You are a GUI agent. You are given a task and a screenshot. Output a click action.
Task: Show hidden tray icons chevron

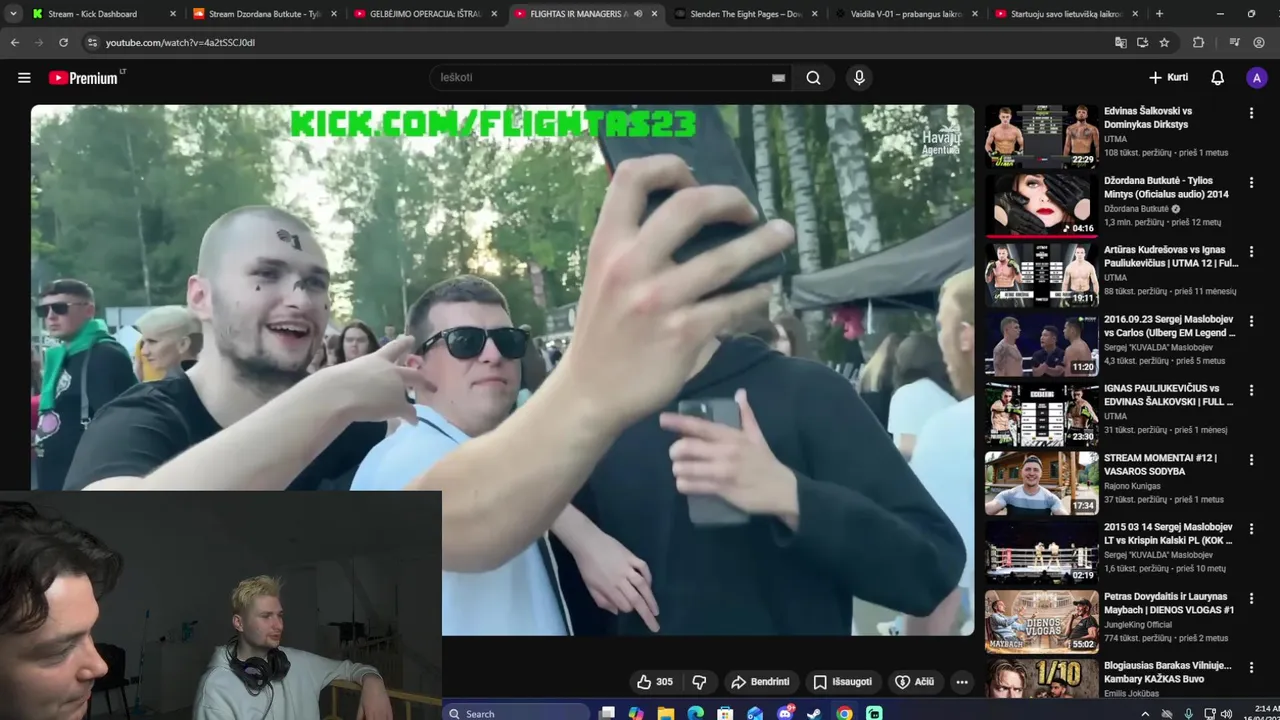[1146, 714]
